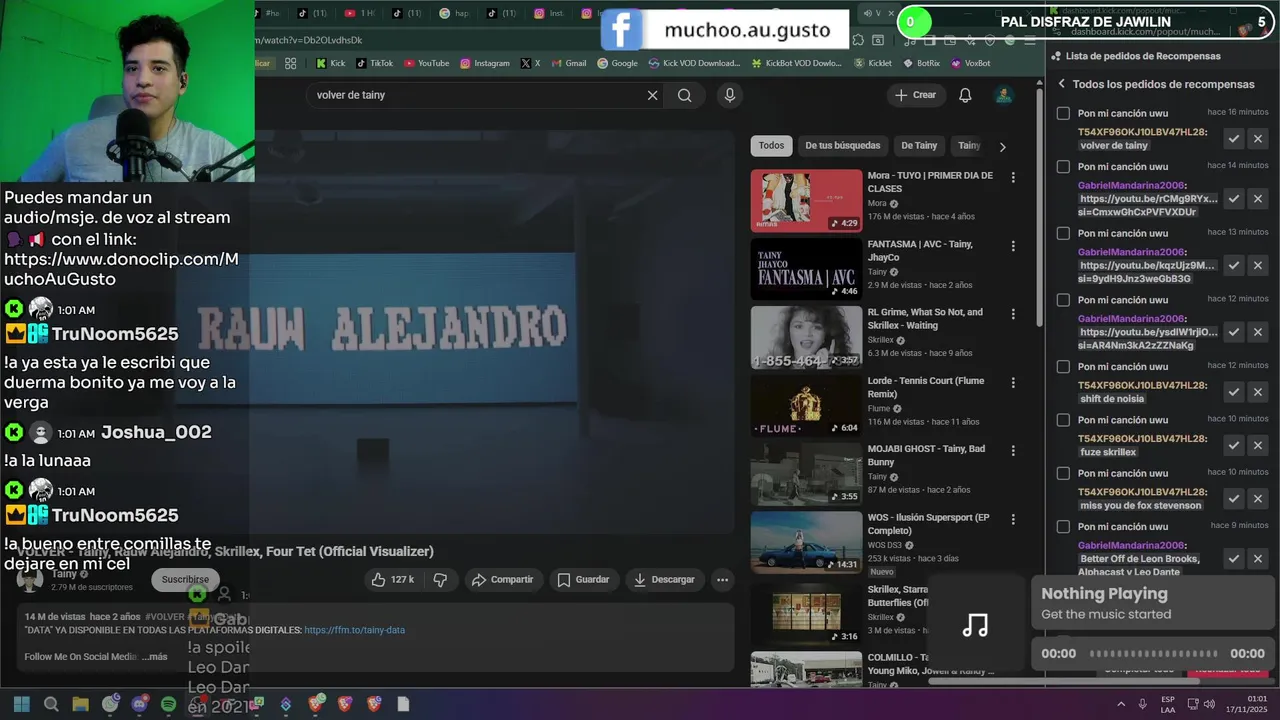Open options menu for WOS Ilusión Supersport video
The height and width of the screenshot is (720, 1280).
point(1013,519)
